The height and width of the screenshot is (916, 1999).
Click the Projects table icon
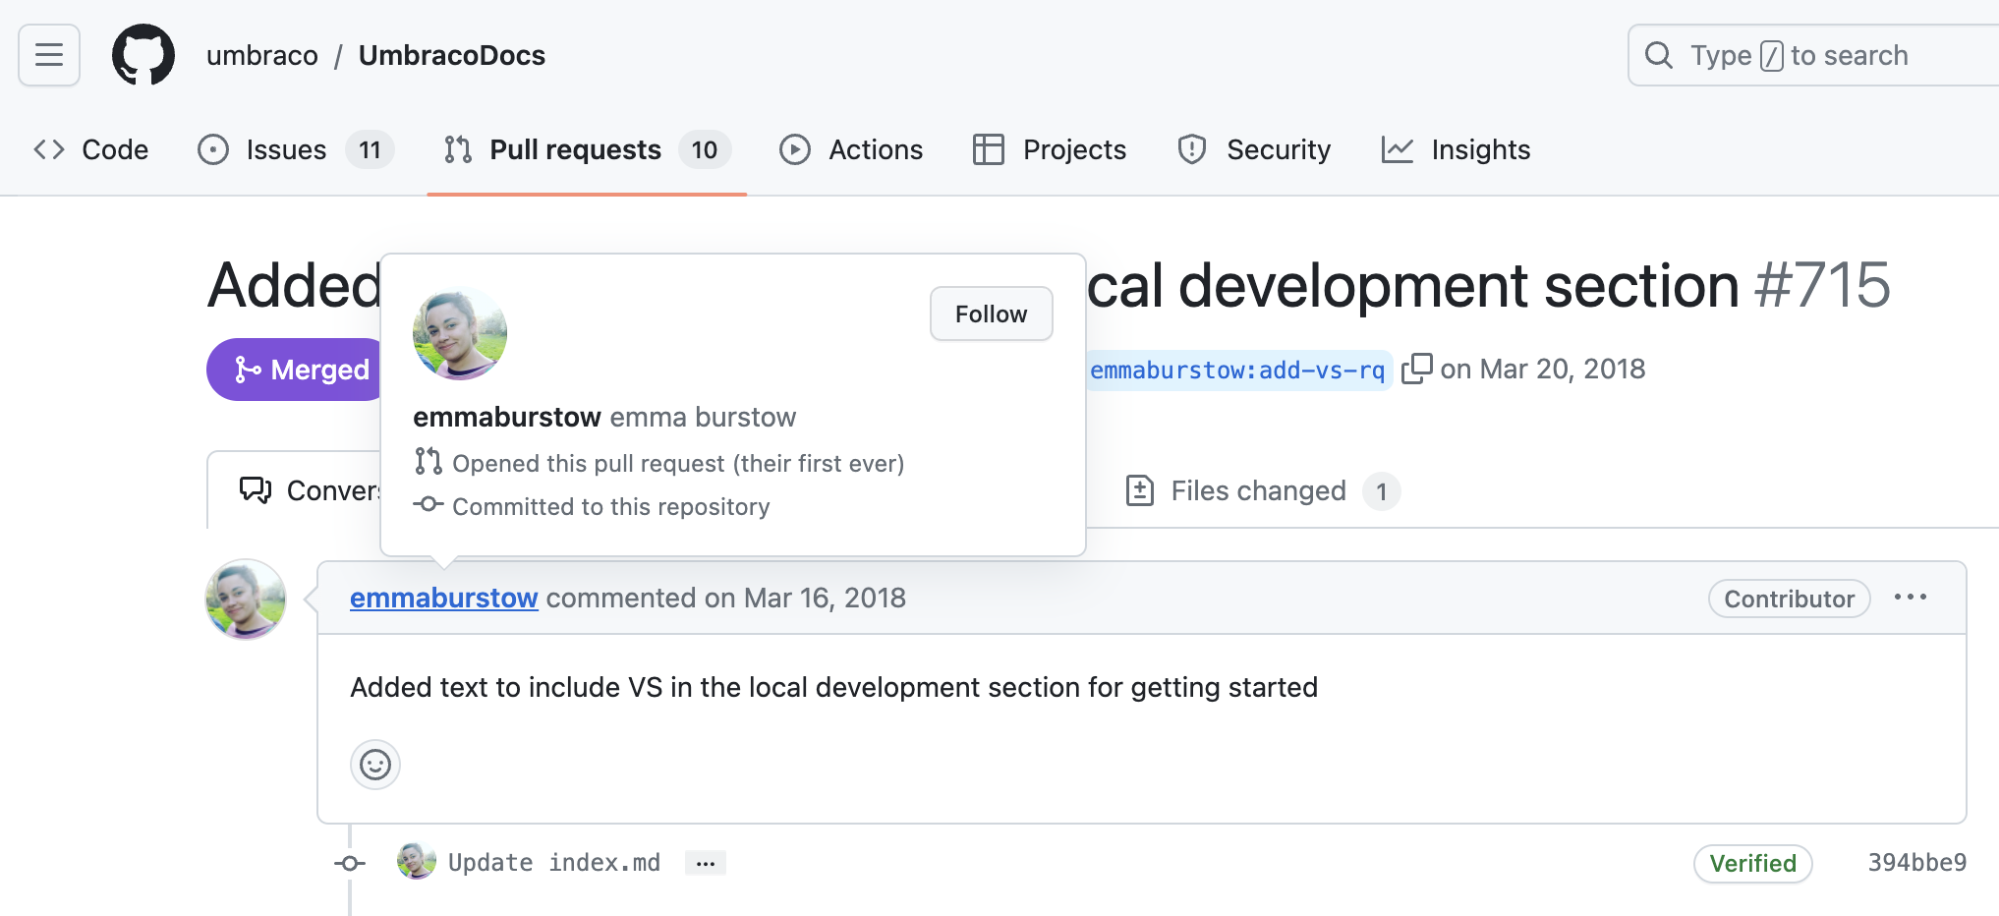coord(988,150)
